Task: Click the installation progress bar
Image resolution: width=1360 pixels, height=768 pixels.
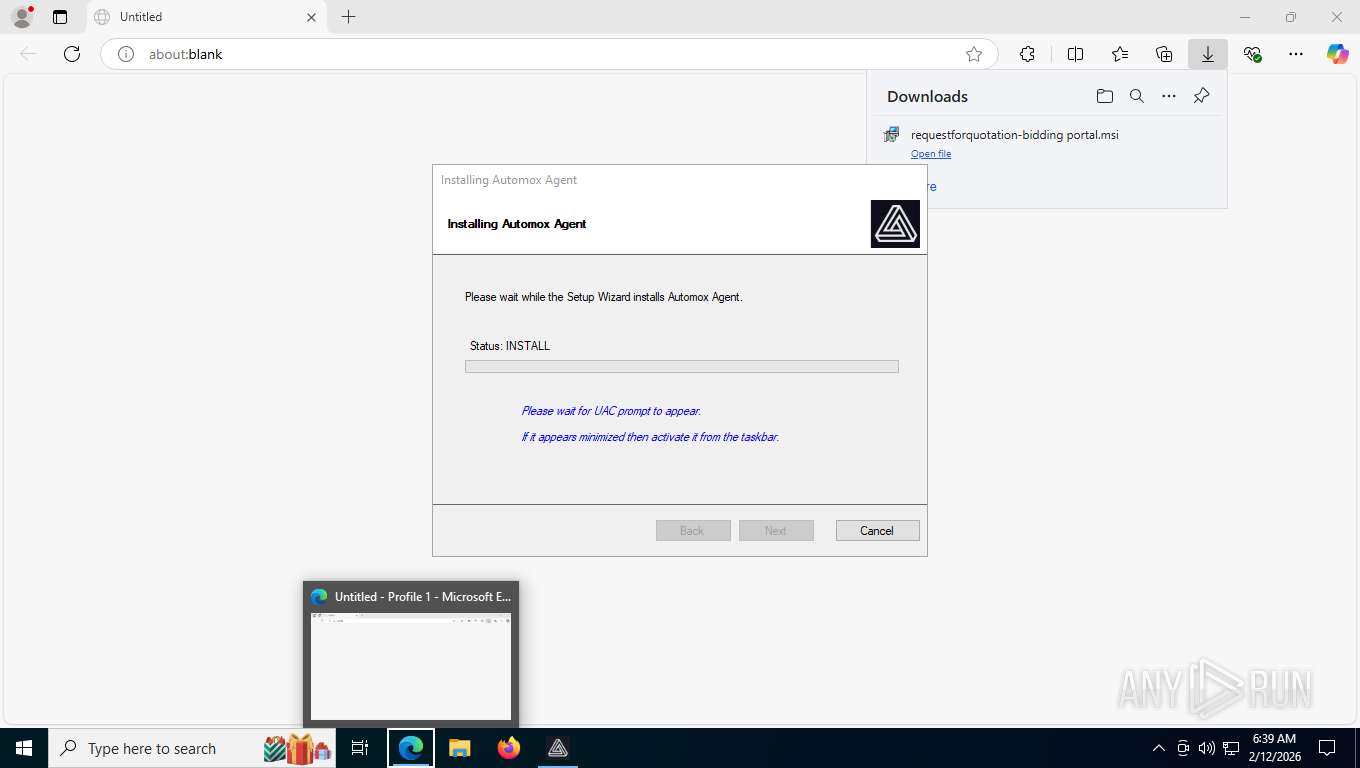Action: point(682,367)
